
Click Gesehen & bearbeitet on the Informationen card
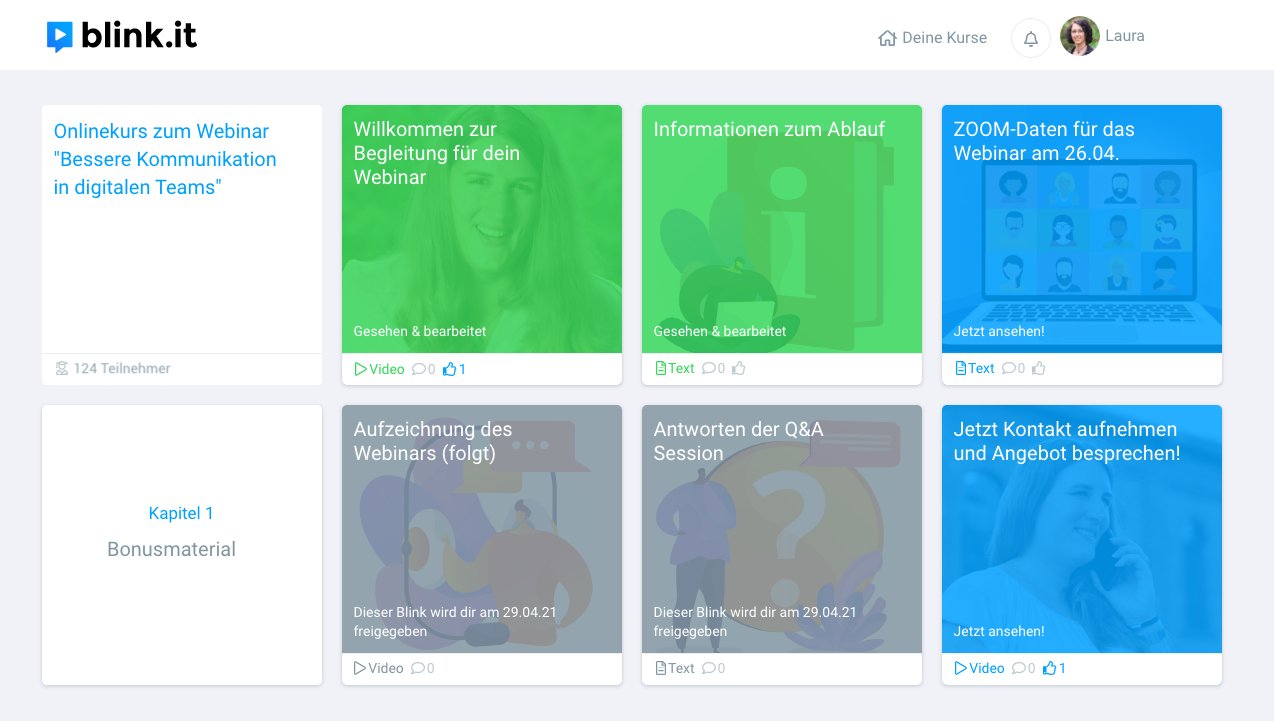click(720, 331)
